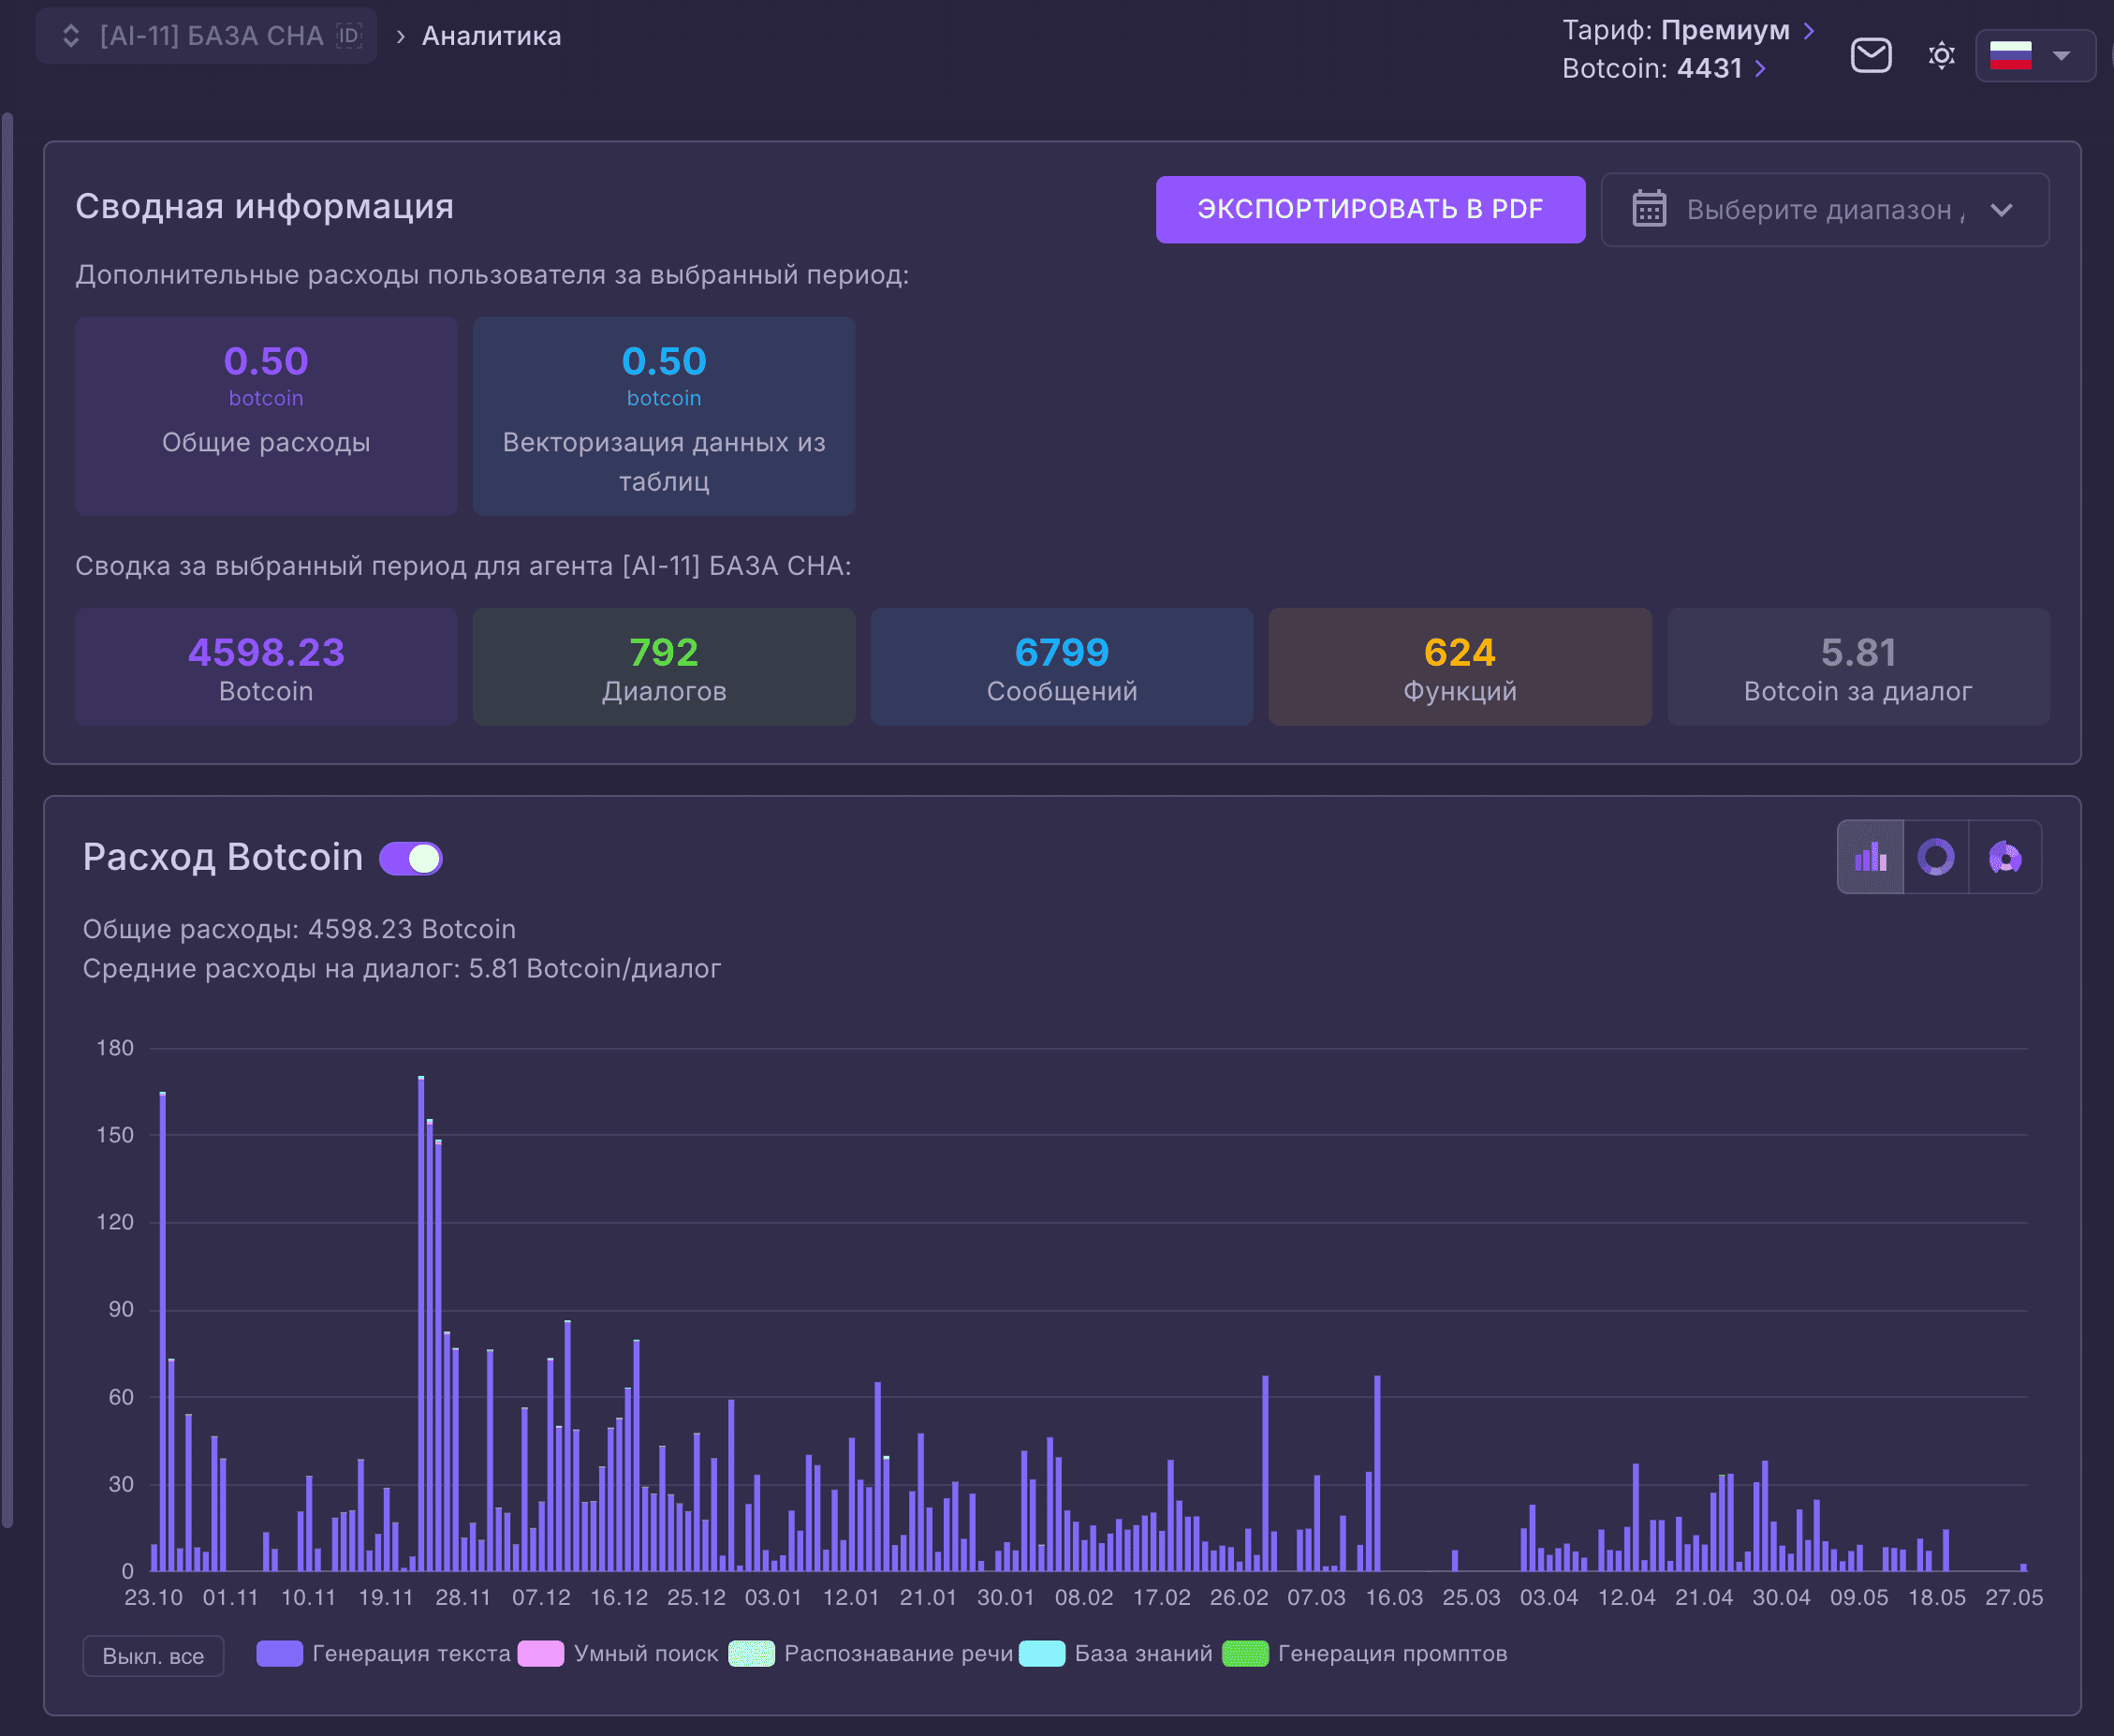Switch to donut chart view
Screen dimensions: 2114x1736
pyautogui.click(x=1936, y=857)
